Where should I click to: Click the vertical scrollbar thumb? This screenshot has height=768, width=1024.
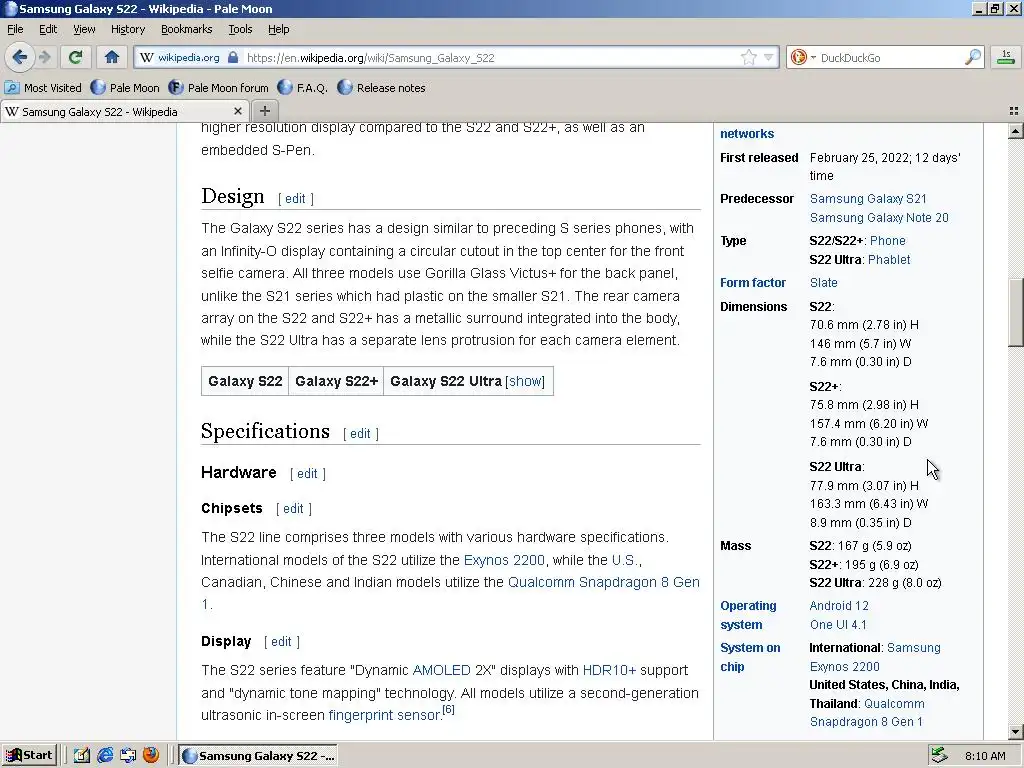1016,313
